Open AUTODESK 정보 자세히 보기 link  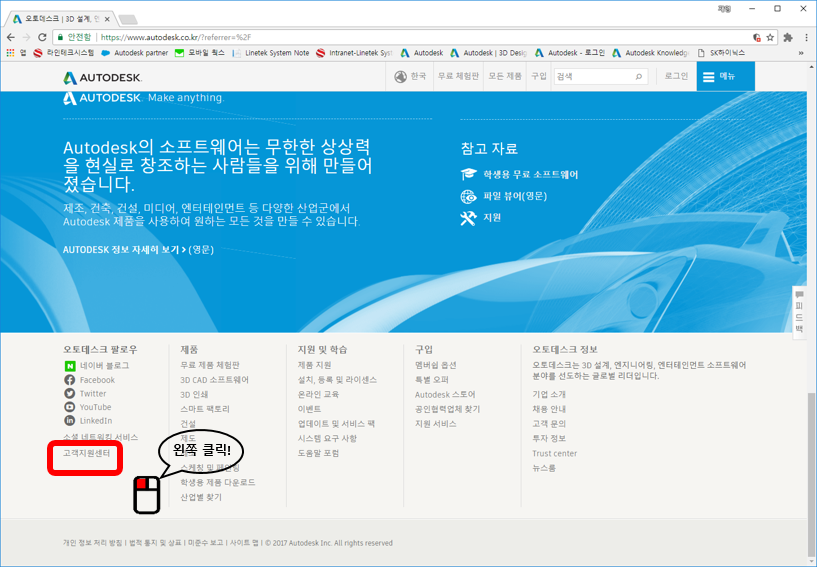tap(138, 250)
